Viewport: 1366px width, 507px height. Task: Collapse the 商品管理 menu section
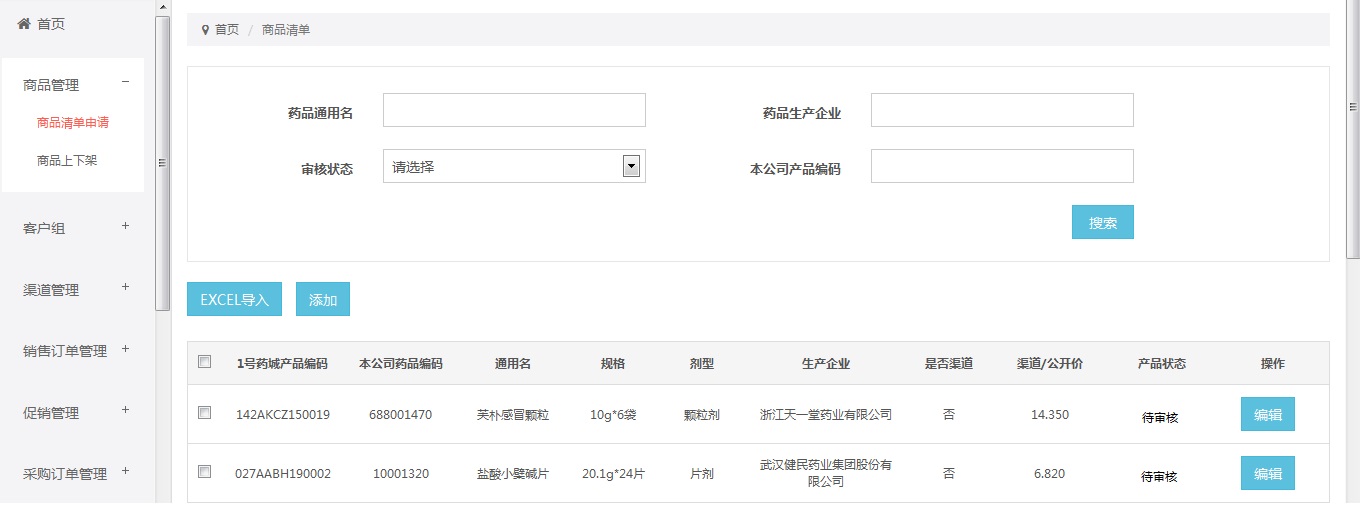tap(125, 83)
